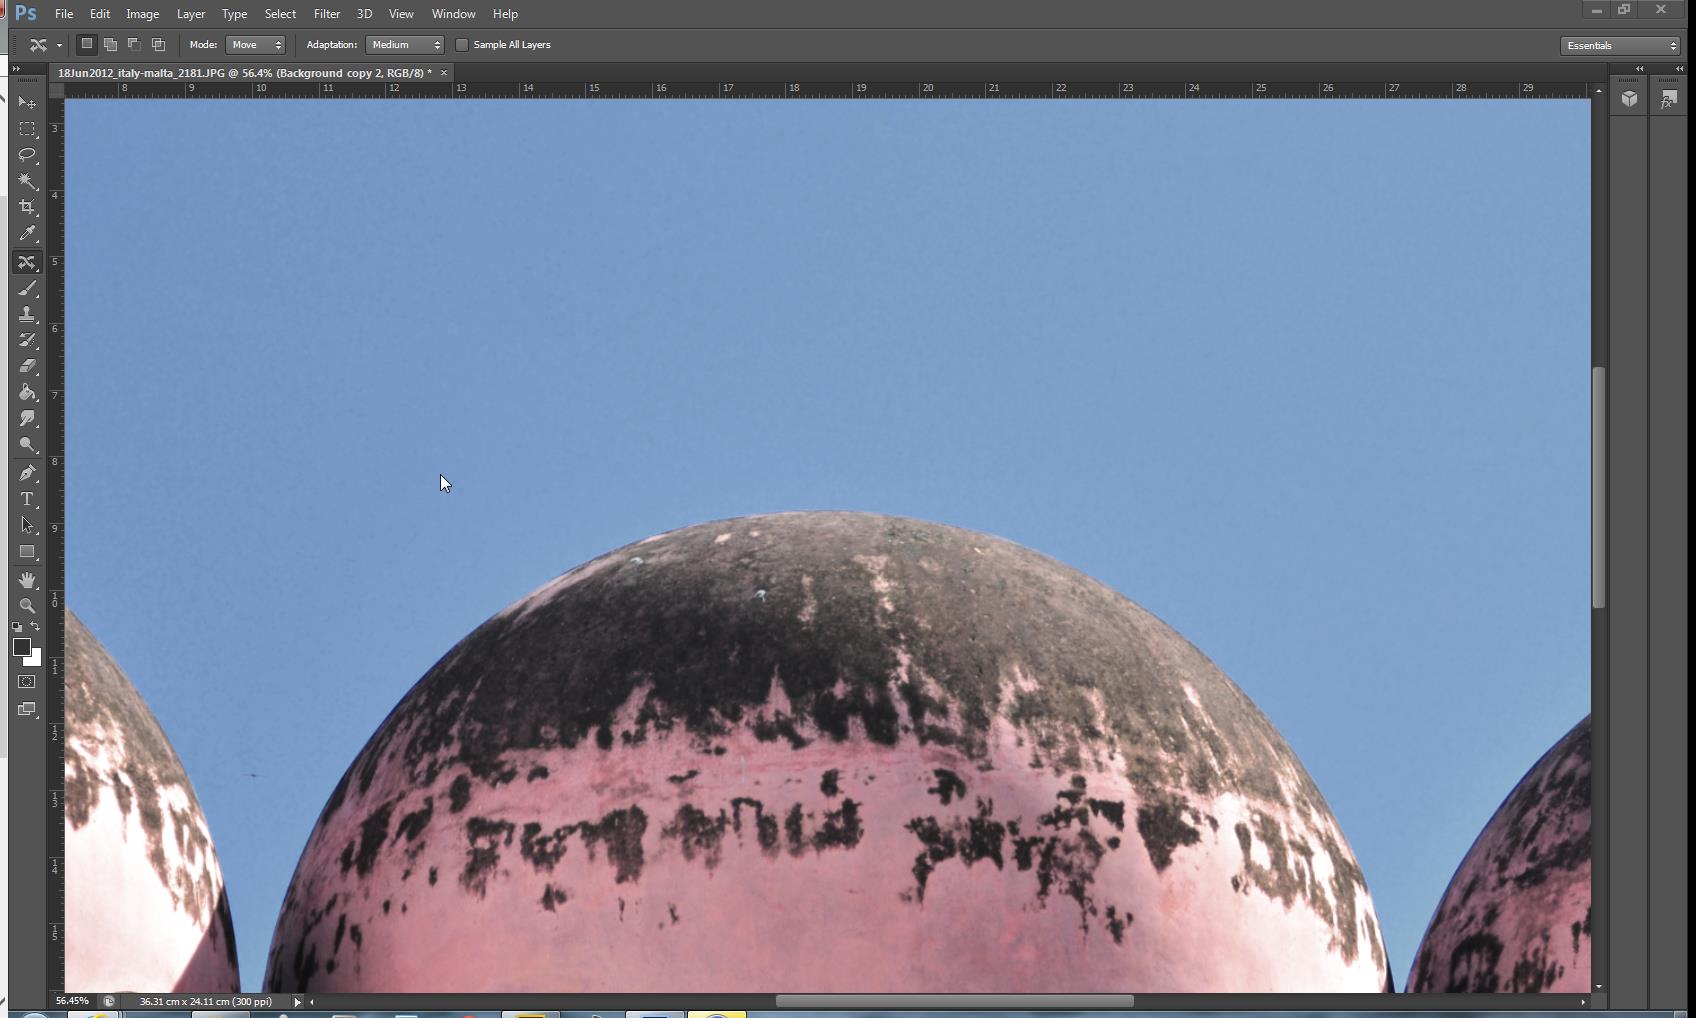
Task: Select the Content-Aware Move tool
Action: pos(27,262)
